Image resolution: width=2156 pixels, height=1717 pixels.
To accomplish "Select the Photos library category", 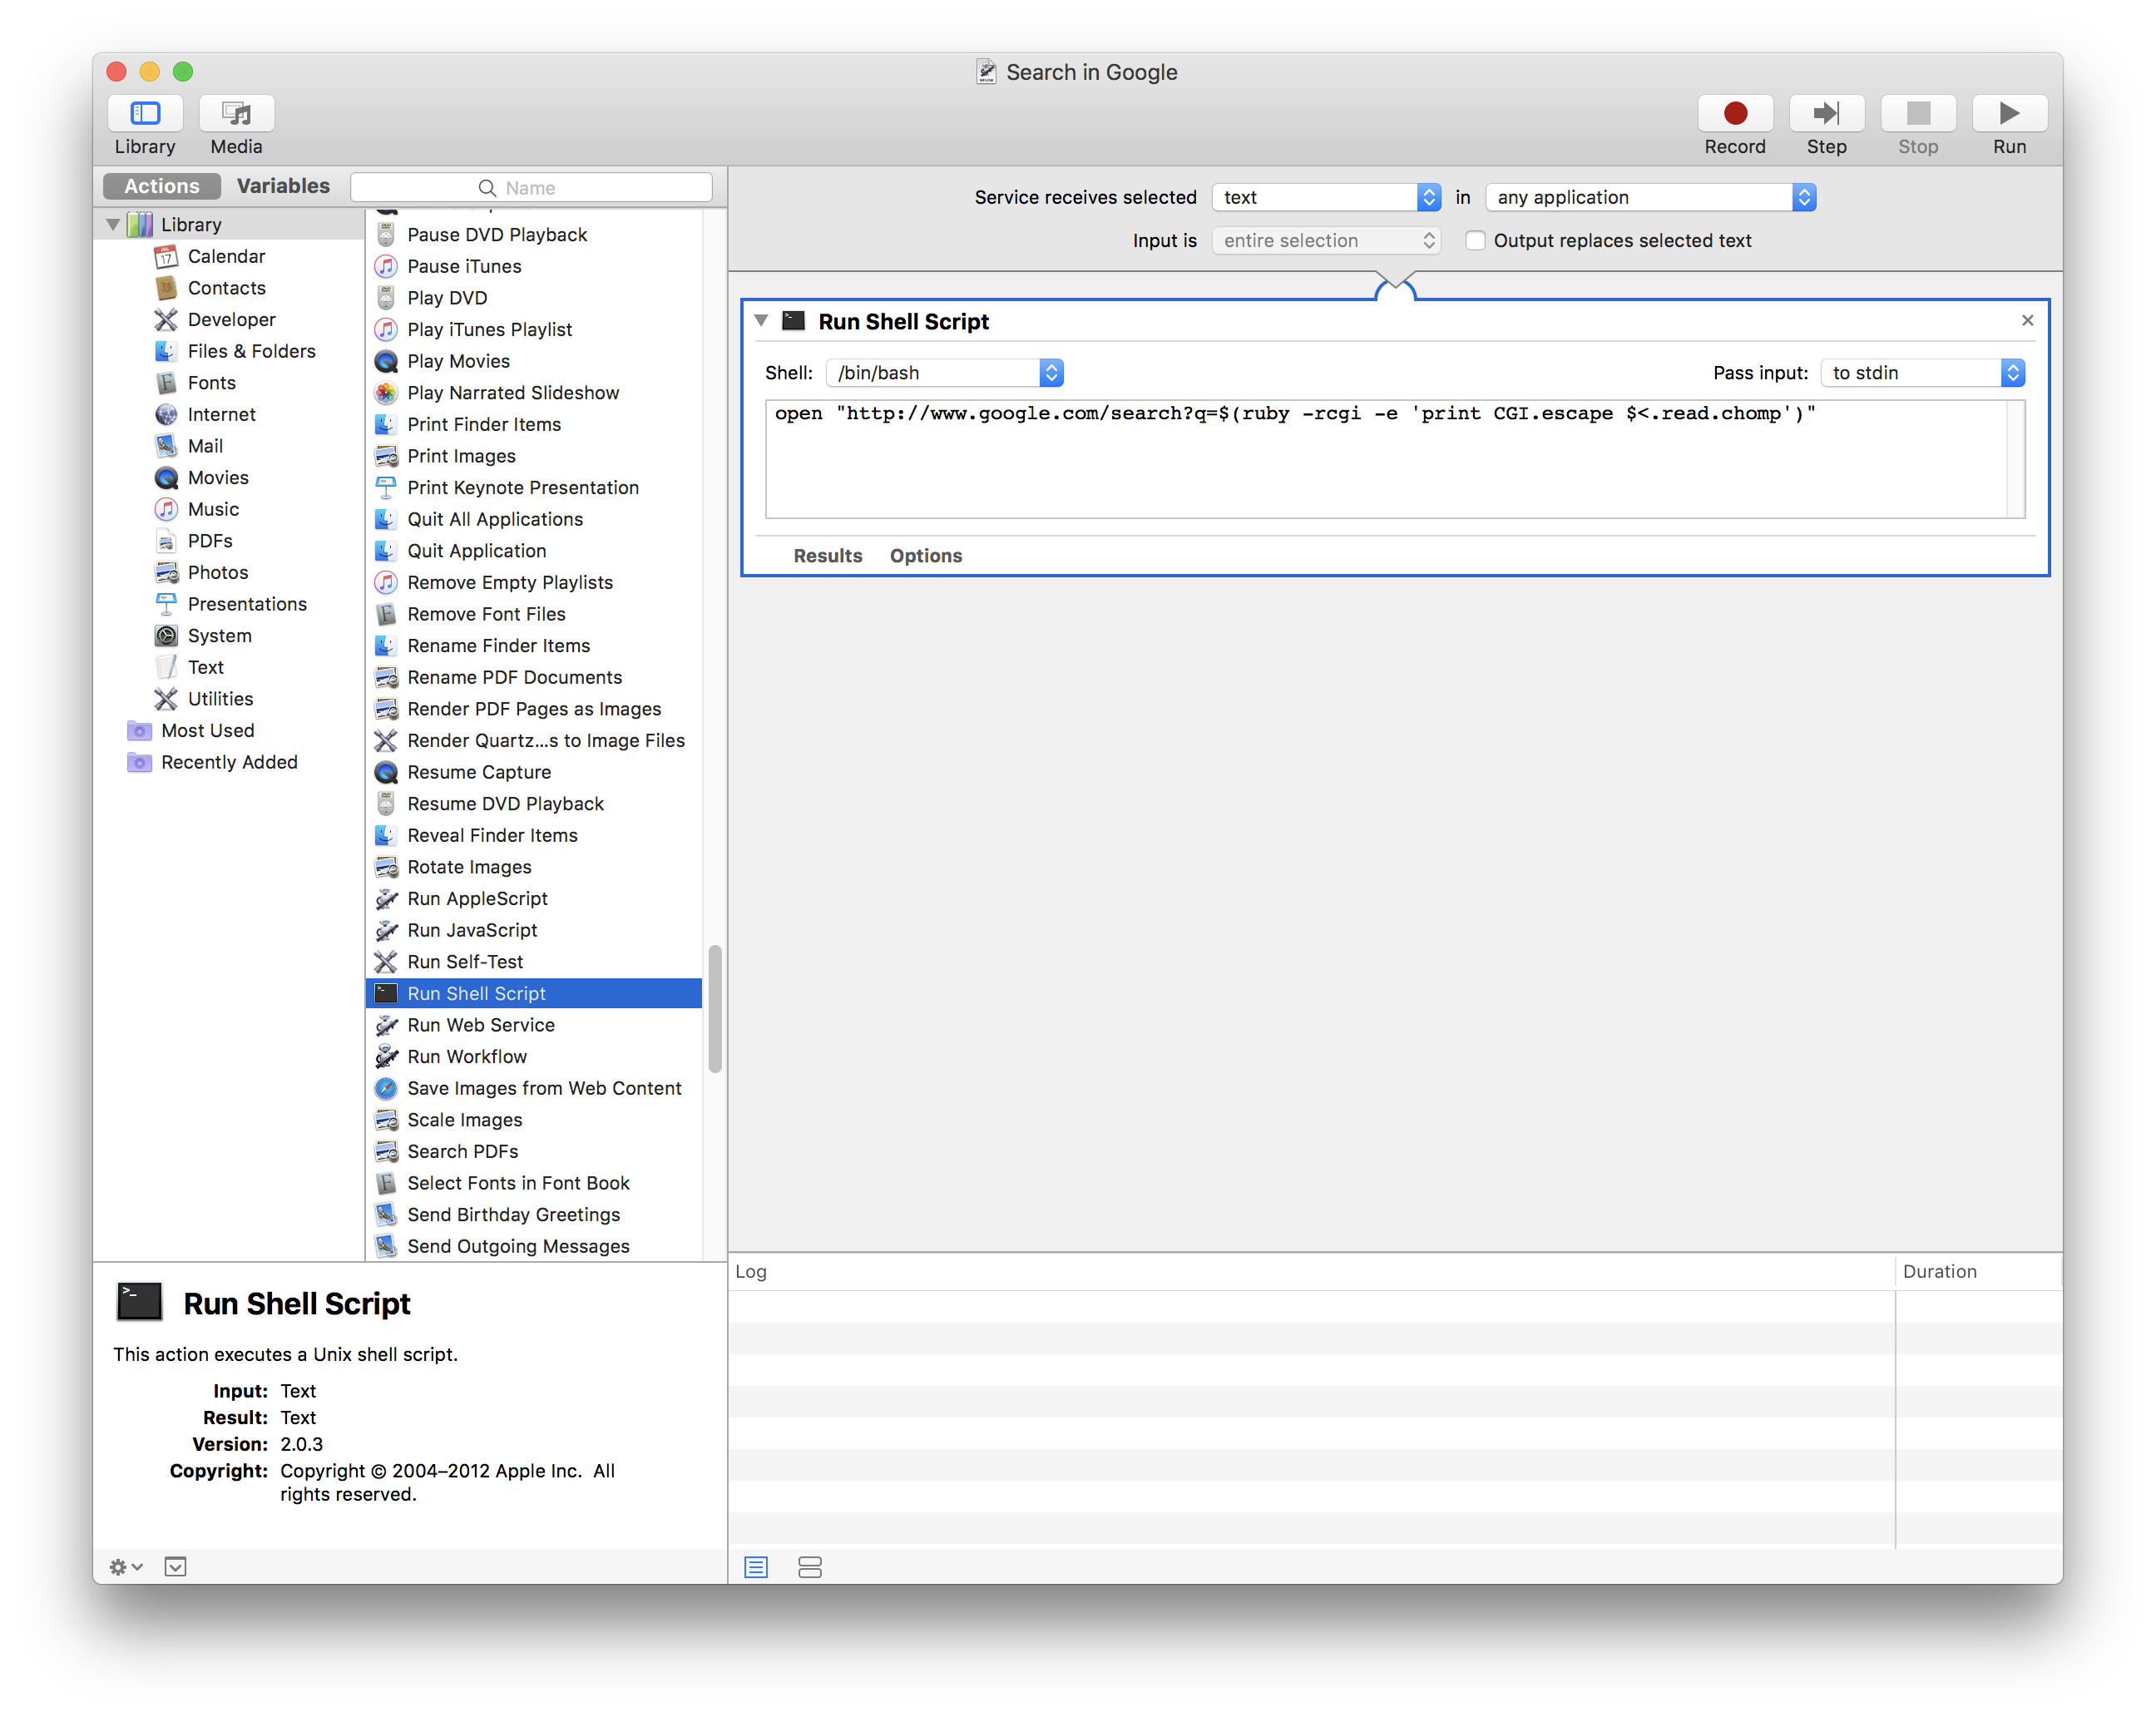I will coord(218,572).
